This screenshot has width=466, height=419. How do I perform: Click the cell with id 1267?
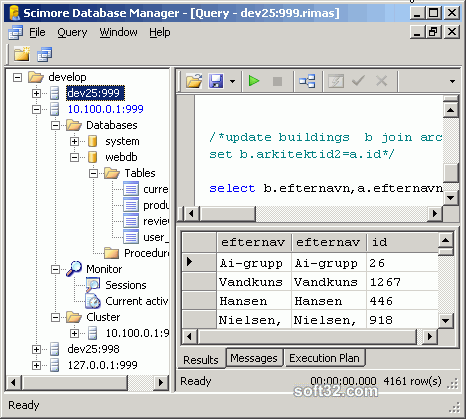(402, 282)
